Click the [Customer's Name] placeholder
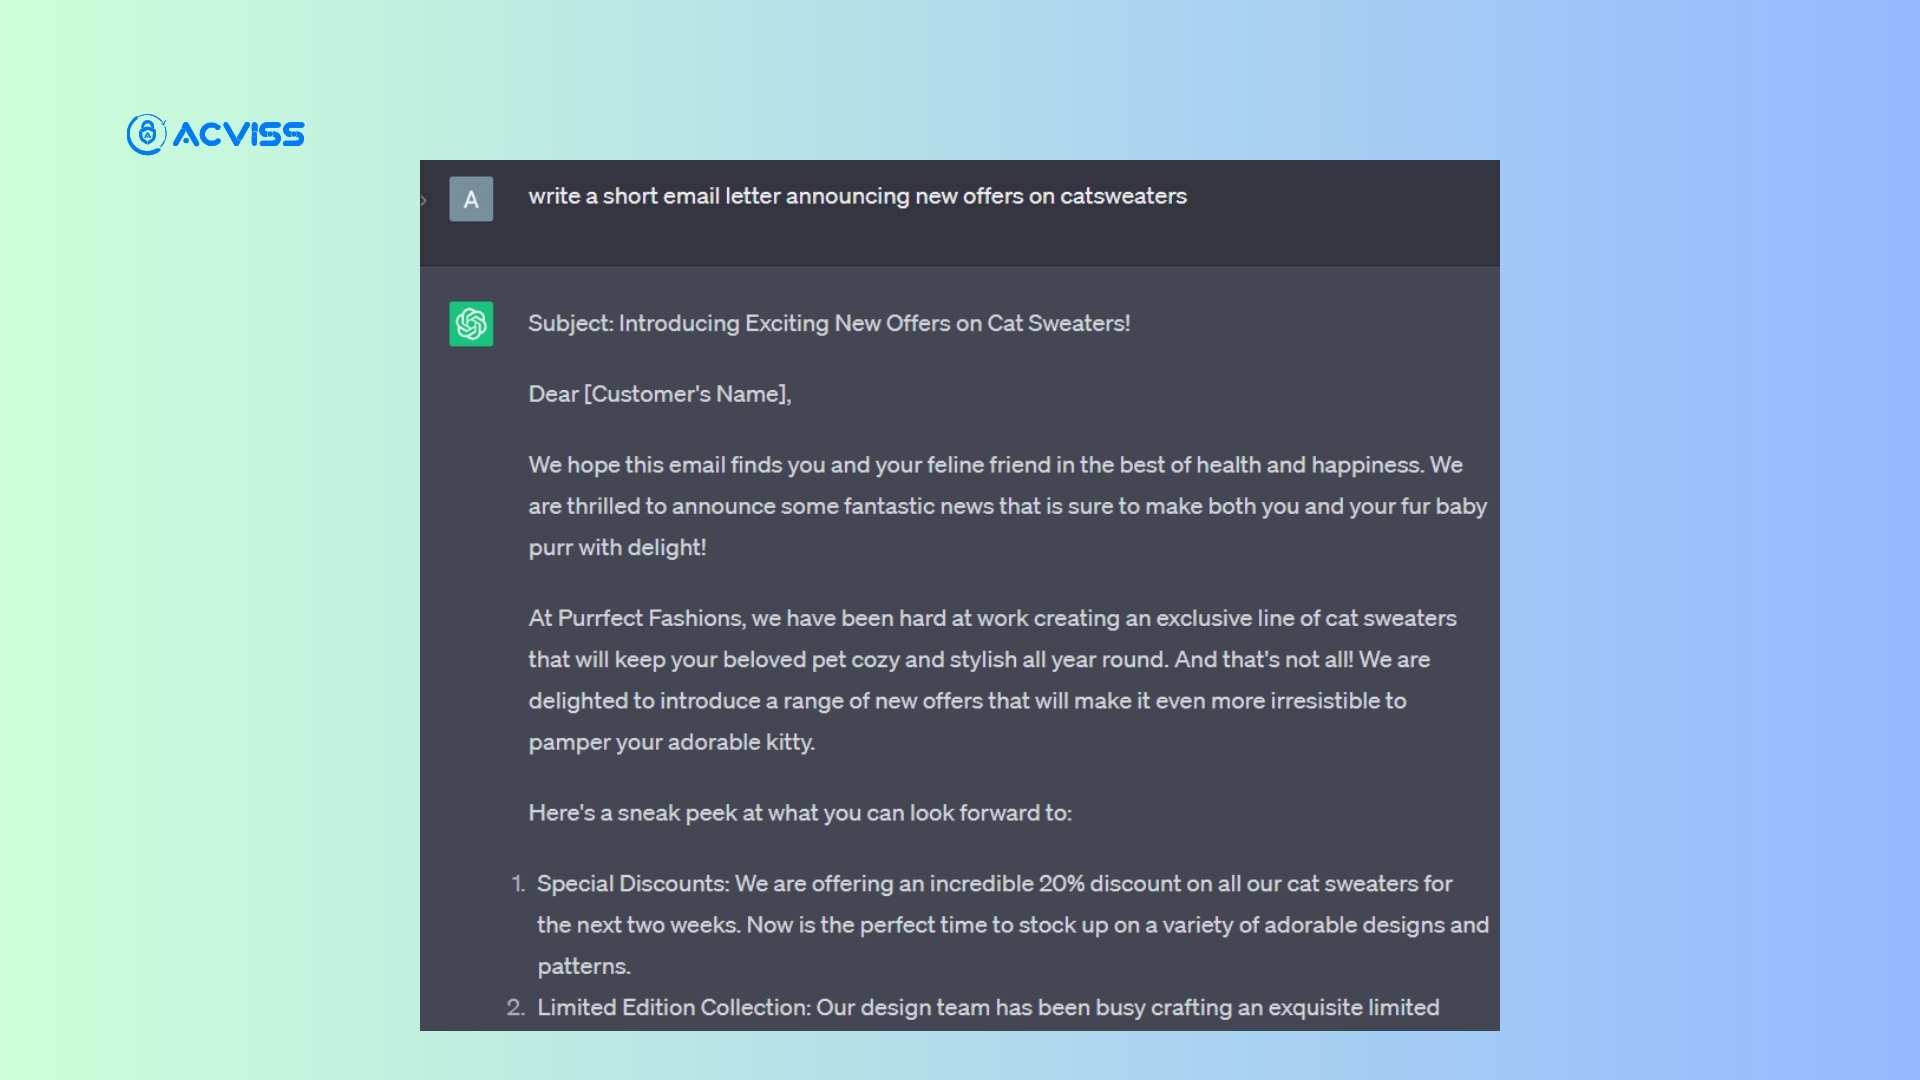 coord(687,394)
